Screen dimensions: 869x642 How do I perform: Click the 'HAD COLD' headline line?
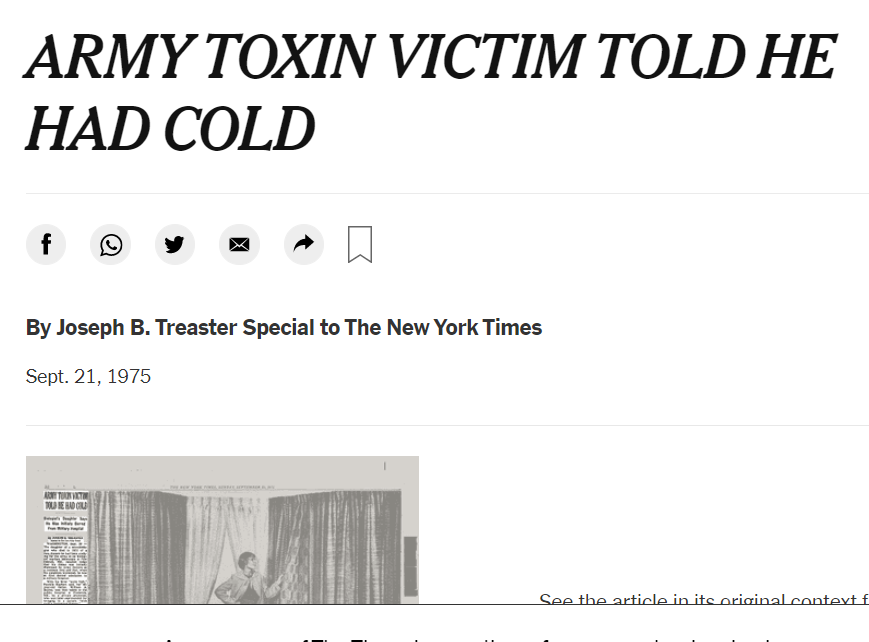tap(170, 129)
